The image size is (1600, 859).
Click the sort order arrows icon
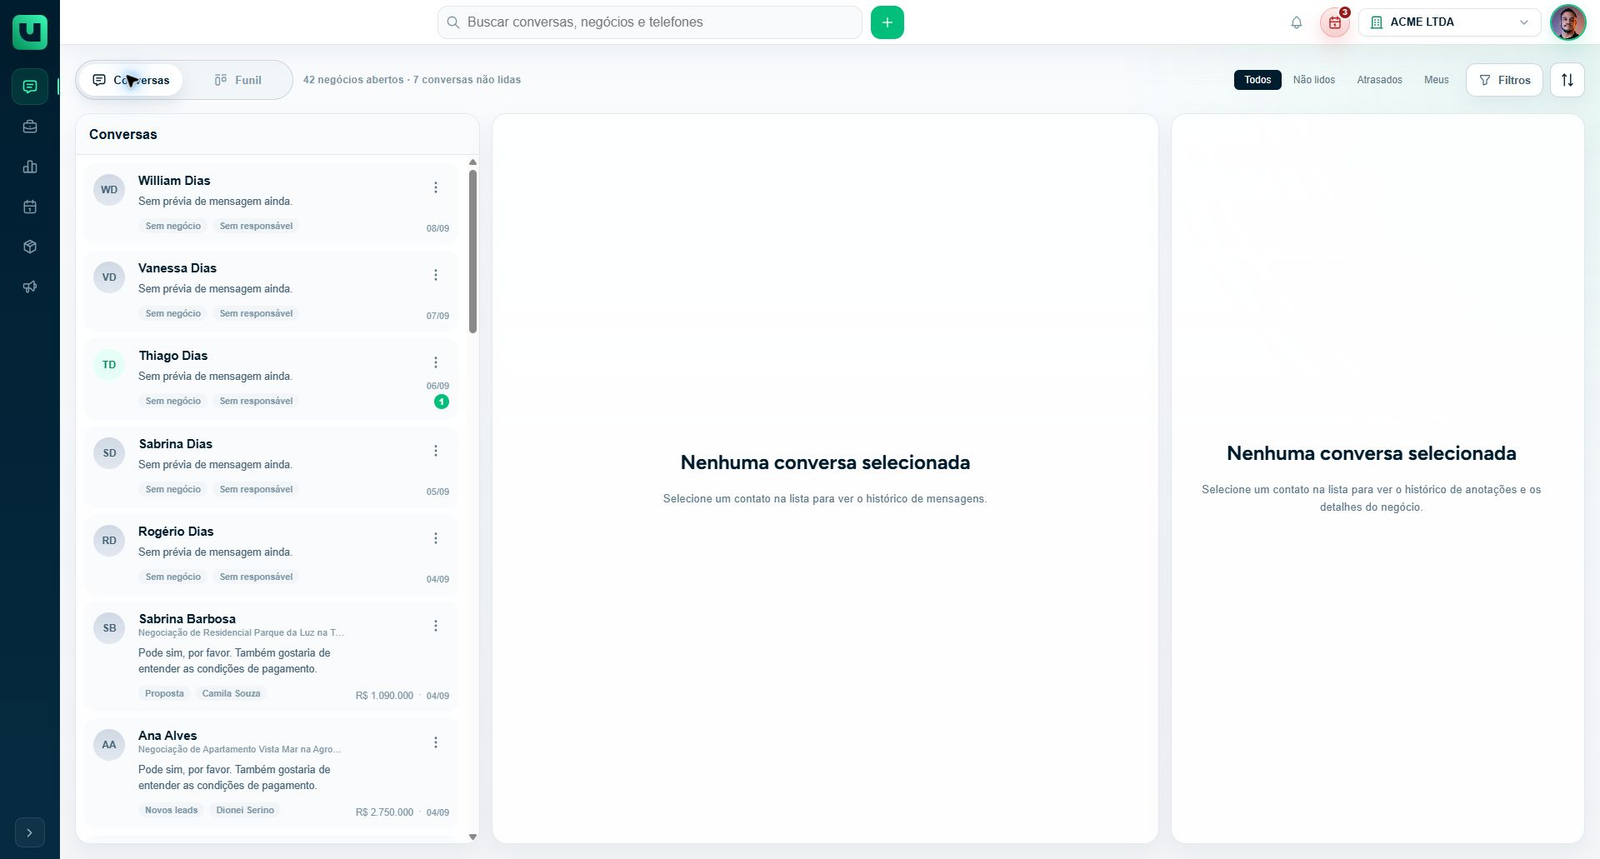tap(1567, 80)
